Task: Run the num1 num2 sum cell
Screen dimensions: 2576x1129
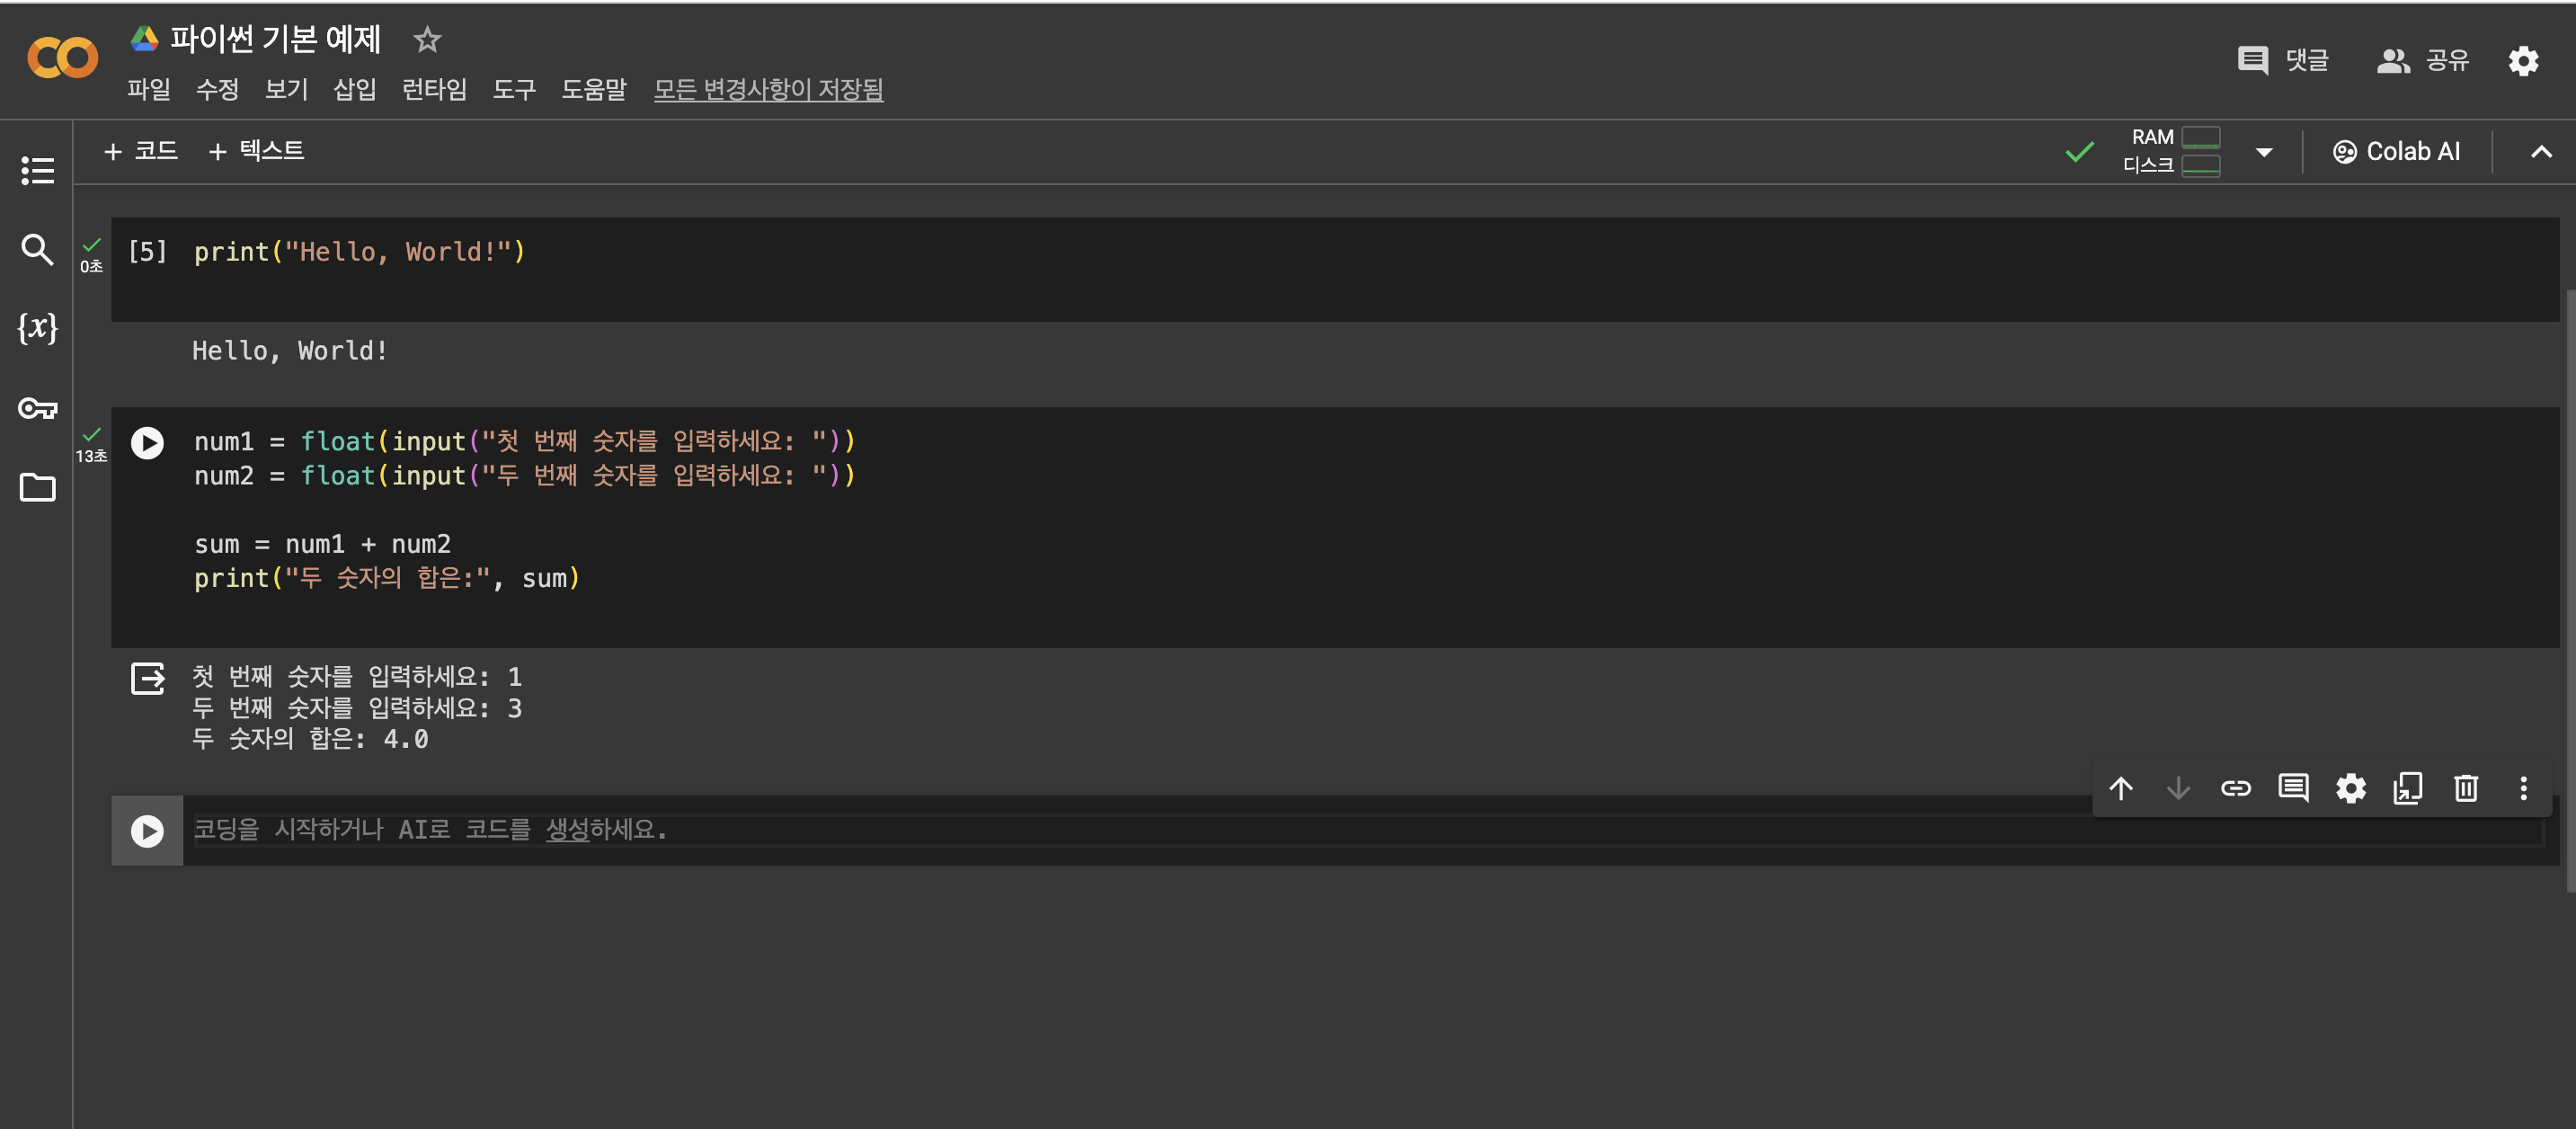Action: pos(147,442)
